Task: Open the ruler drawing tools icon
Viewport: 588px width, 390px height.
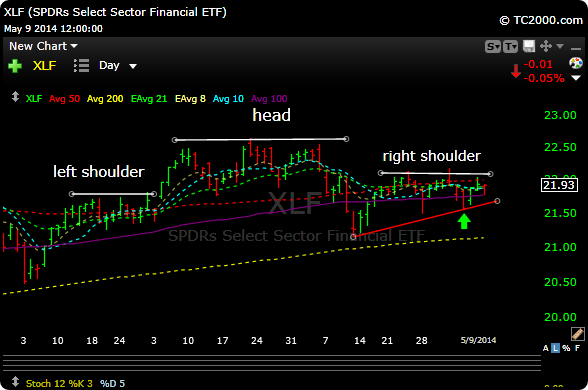Action: click(578, 334)
